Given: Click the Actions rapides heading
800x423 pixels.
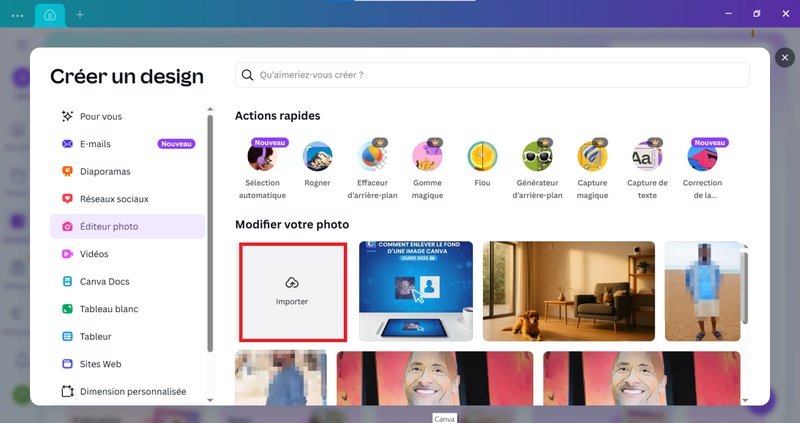Looking at the screenshot, I should 278,116.
